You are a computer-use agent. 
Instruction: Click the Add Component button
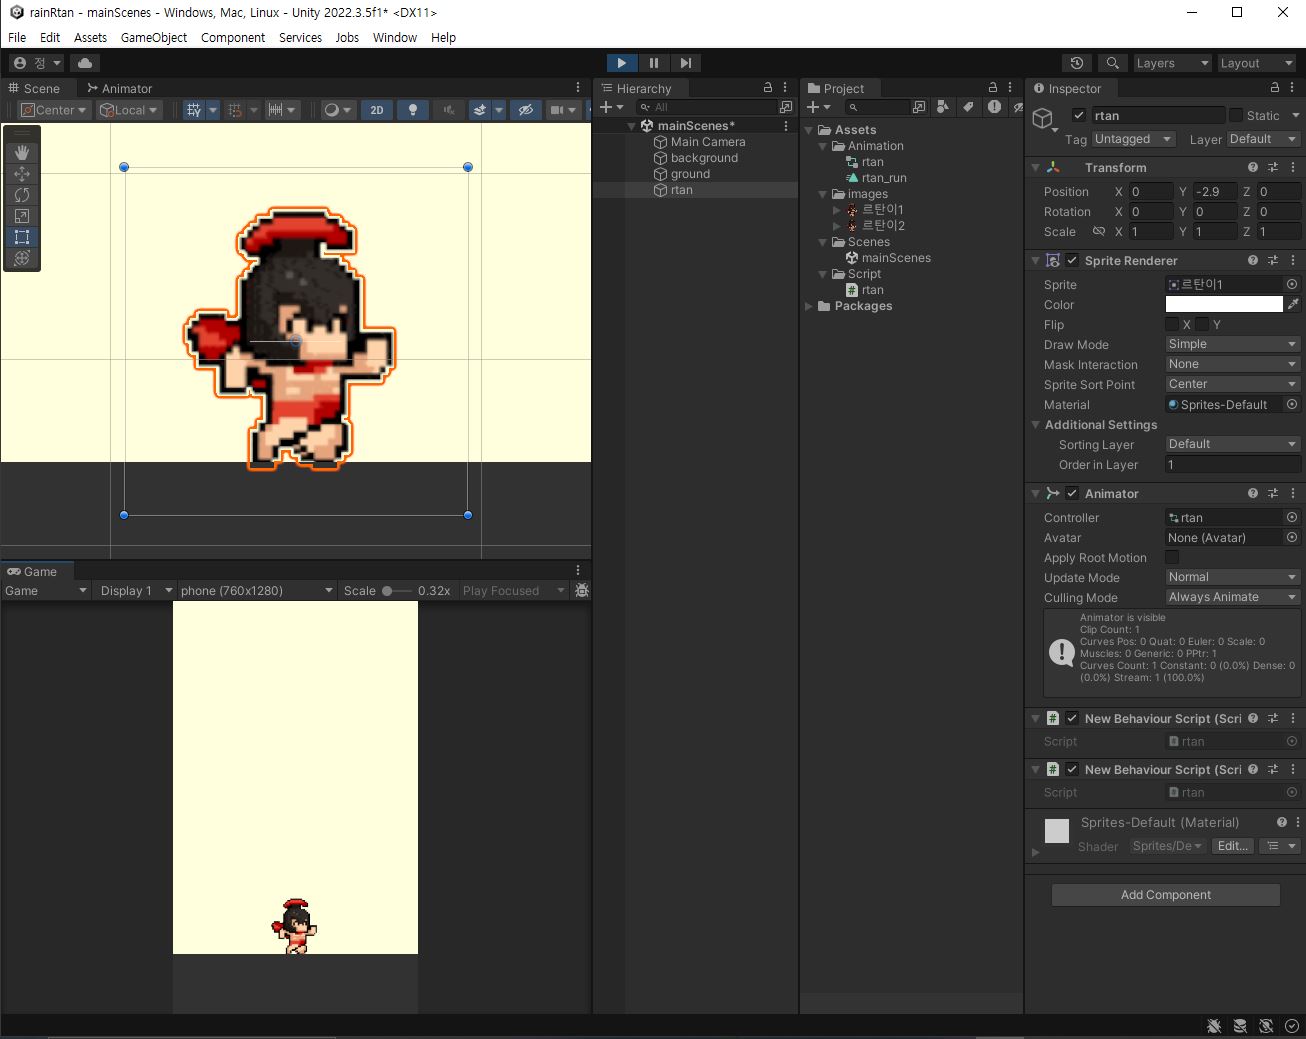[1166, 895]
